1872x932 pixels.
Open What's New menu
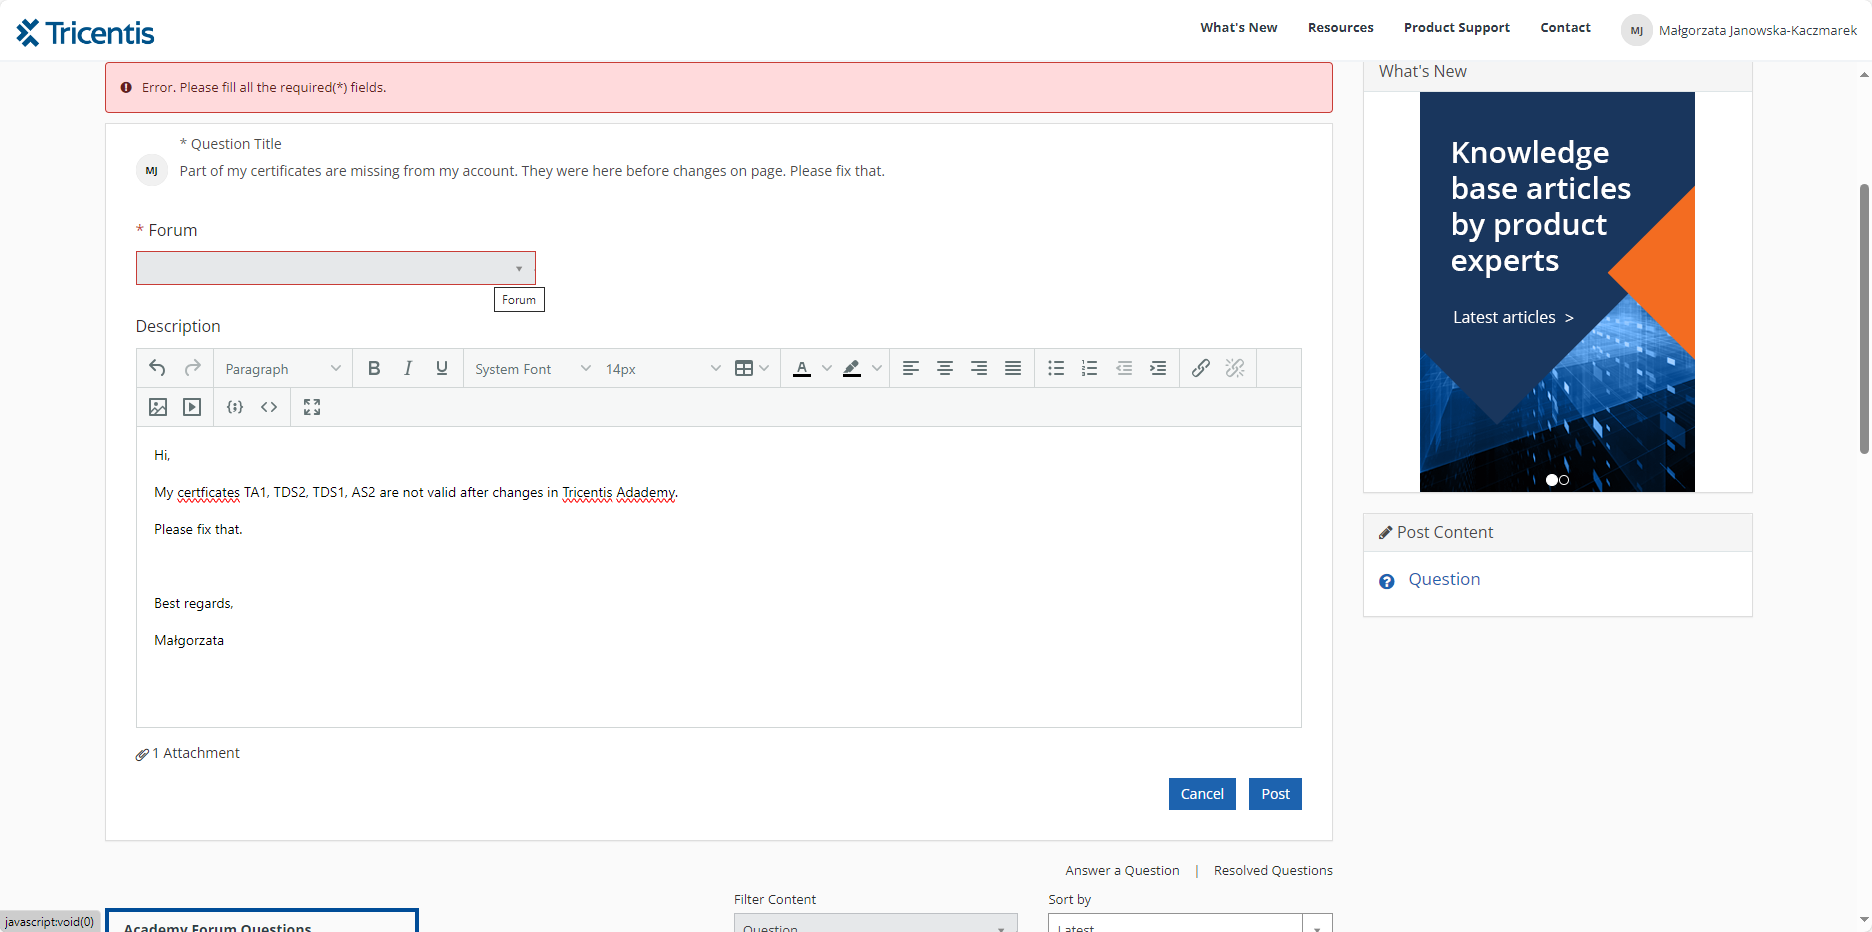pyautogui.click(x=1239, y=28)
